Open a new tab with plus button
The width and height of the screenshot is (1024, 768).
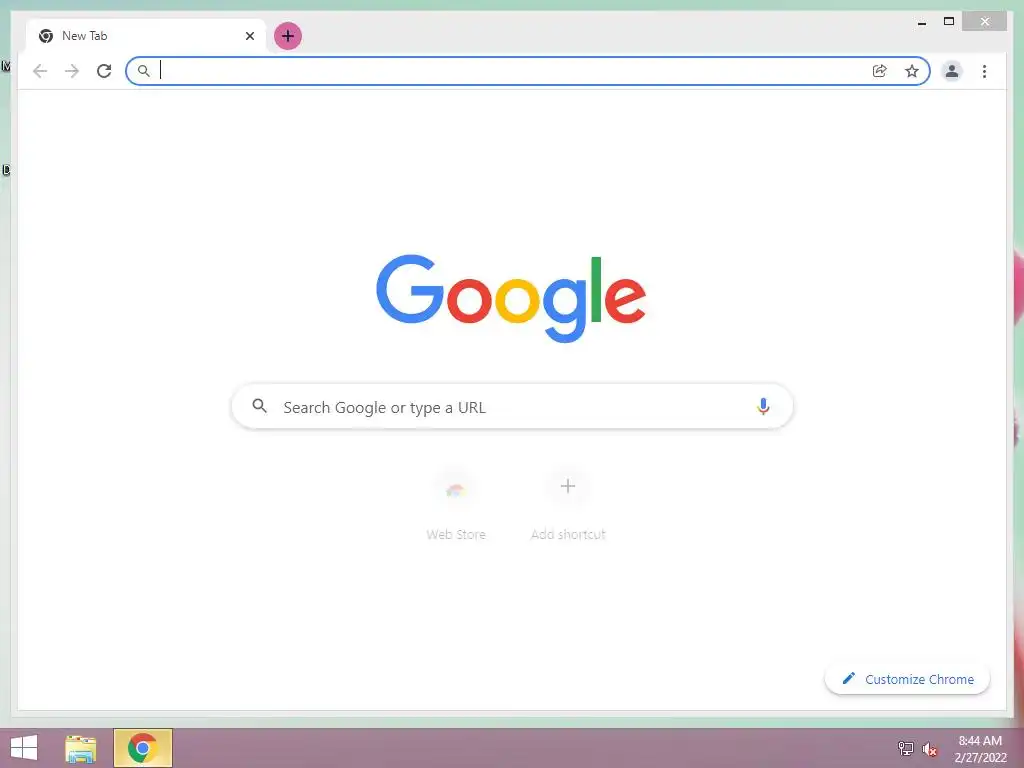(x=287, y=36)
